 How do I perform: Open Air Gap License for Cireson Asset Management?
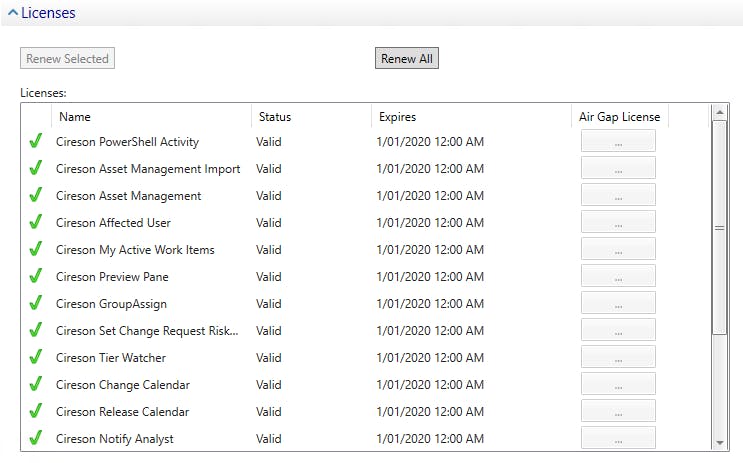(618, 196)
